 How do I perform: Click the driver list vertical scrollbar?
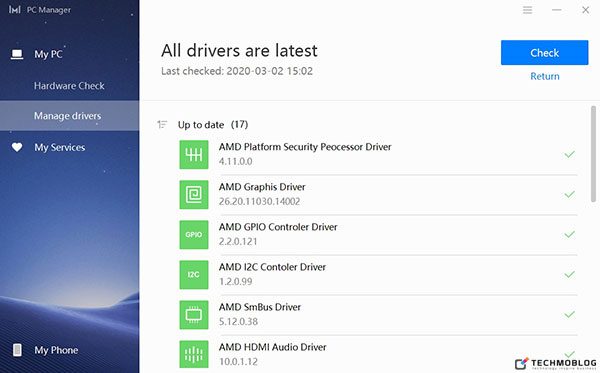[x=593, y=154]
